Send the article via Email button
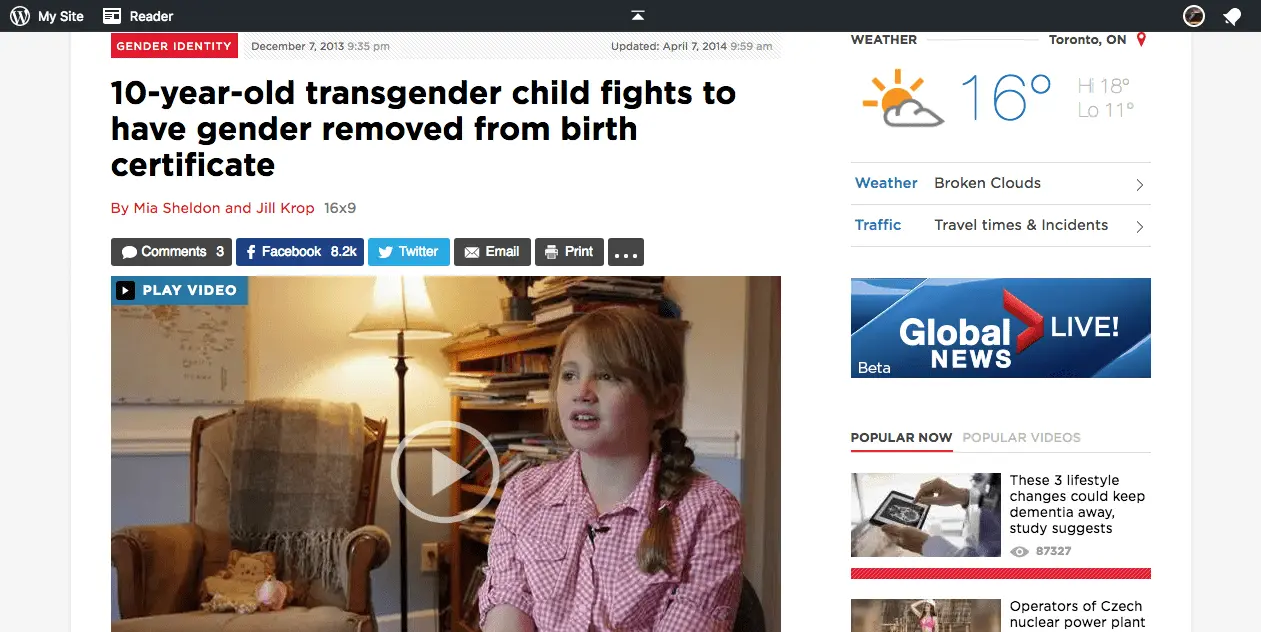This screenshot has height=632, width=1261. pos(492,252)
